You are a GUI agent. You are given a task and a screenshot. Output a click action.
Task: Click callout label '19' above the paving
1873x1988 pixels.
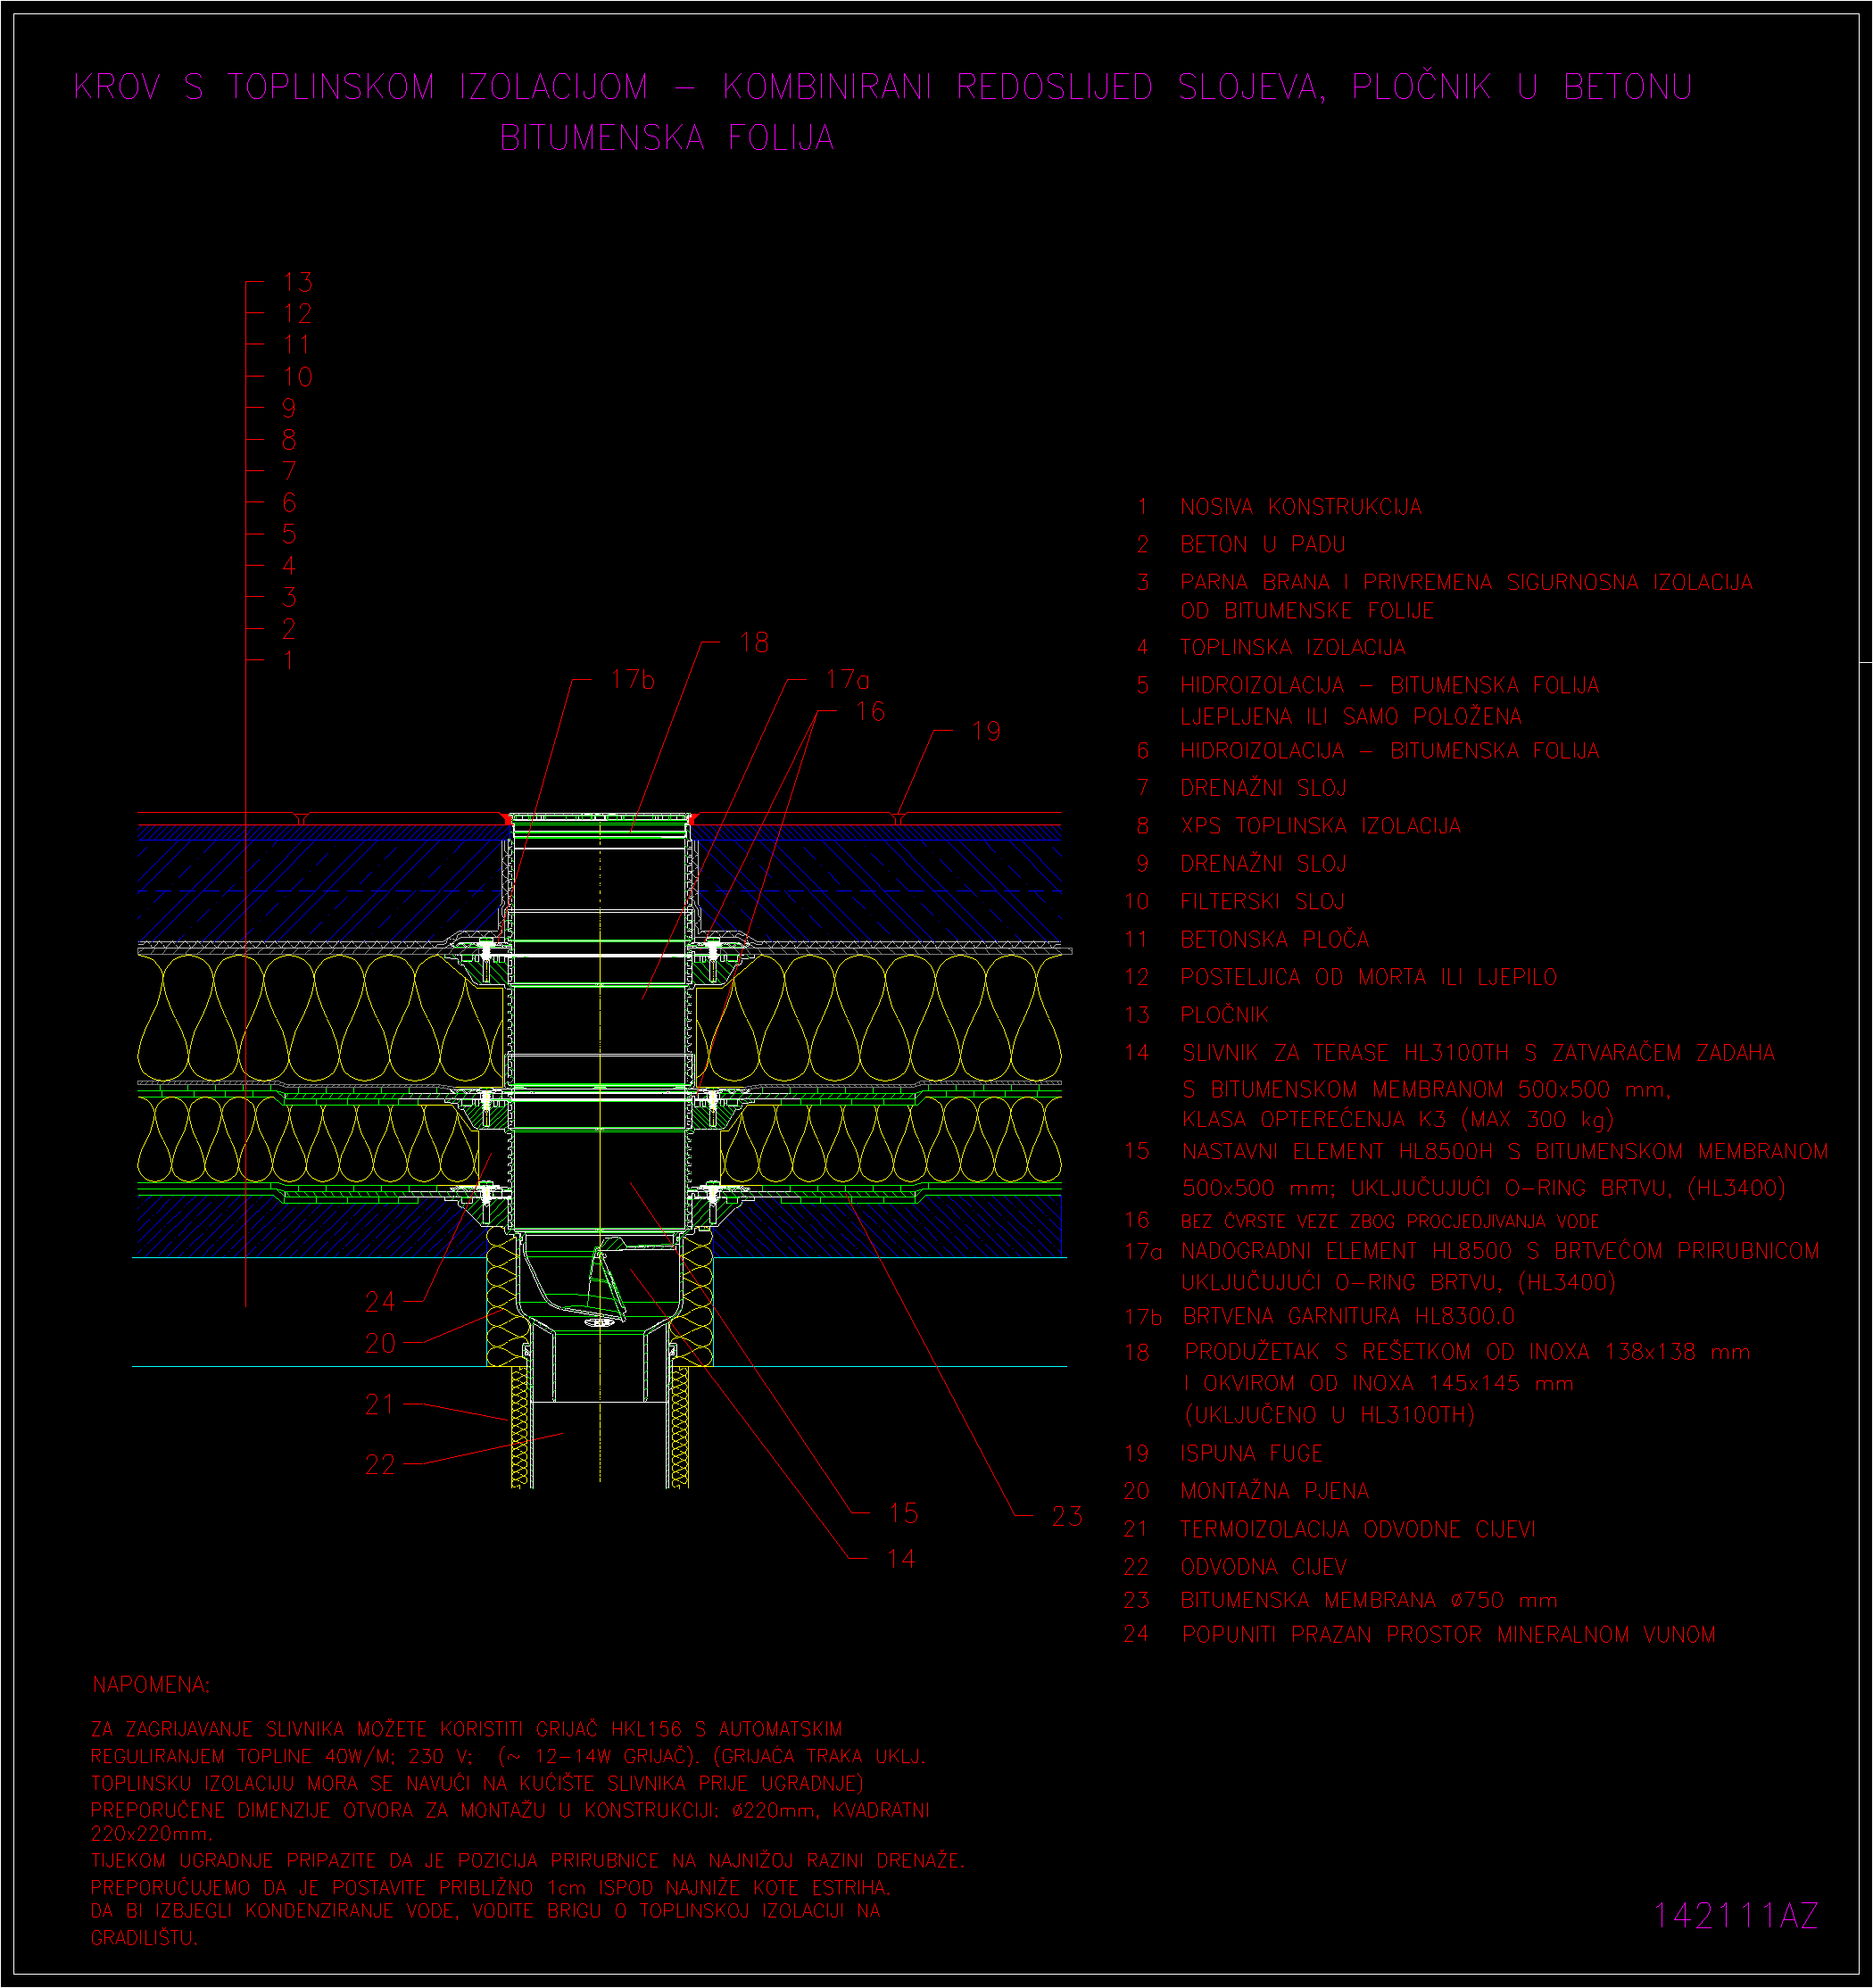pos(986,732)
